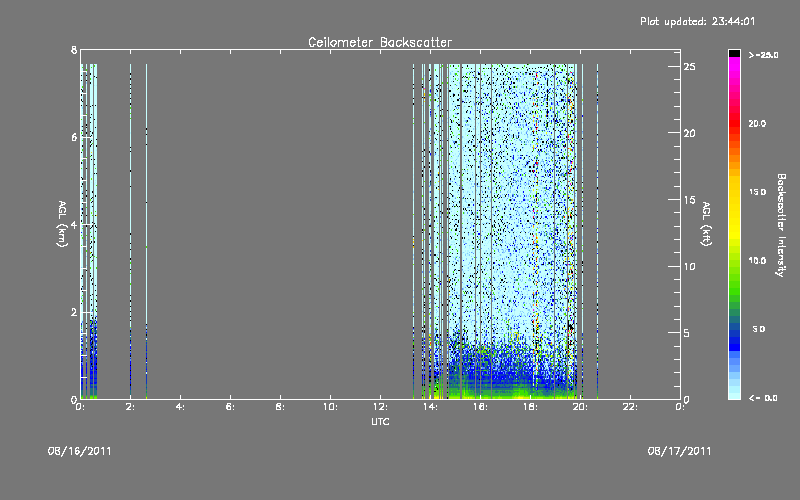The height and width of the screenshot is (500, 800).
Task: Click the "18:" hour tick on UTC axis
Action: point(530,407)
